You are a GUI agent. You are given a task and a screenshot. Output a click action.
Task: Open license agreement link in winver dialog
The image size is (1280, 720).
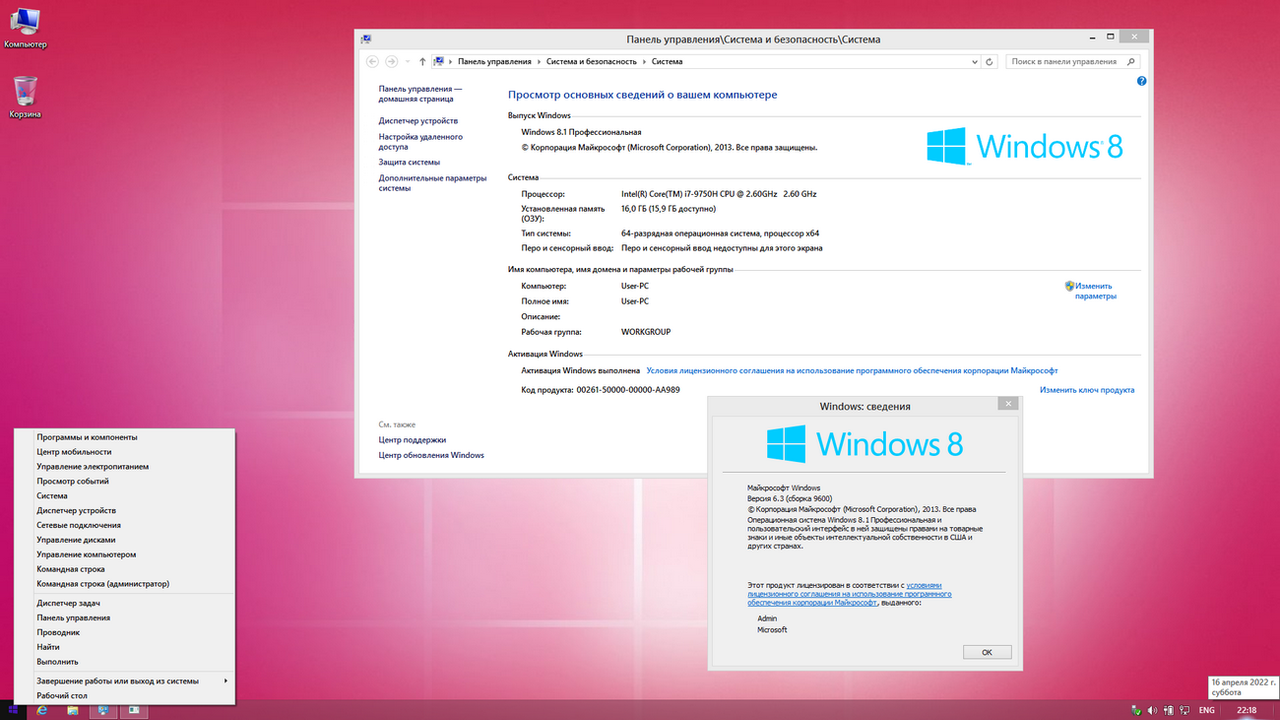pyautogui.click(x=849, y=594)
